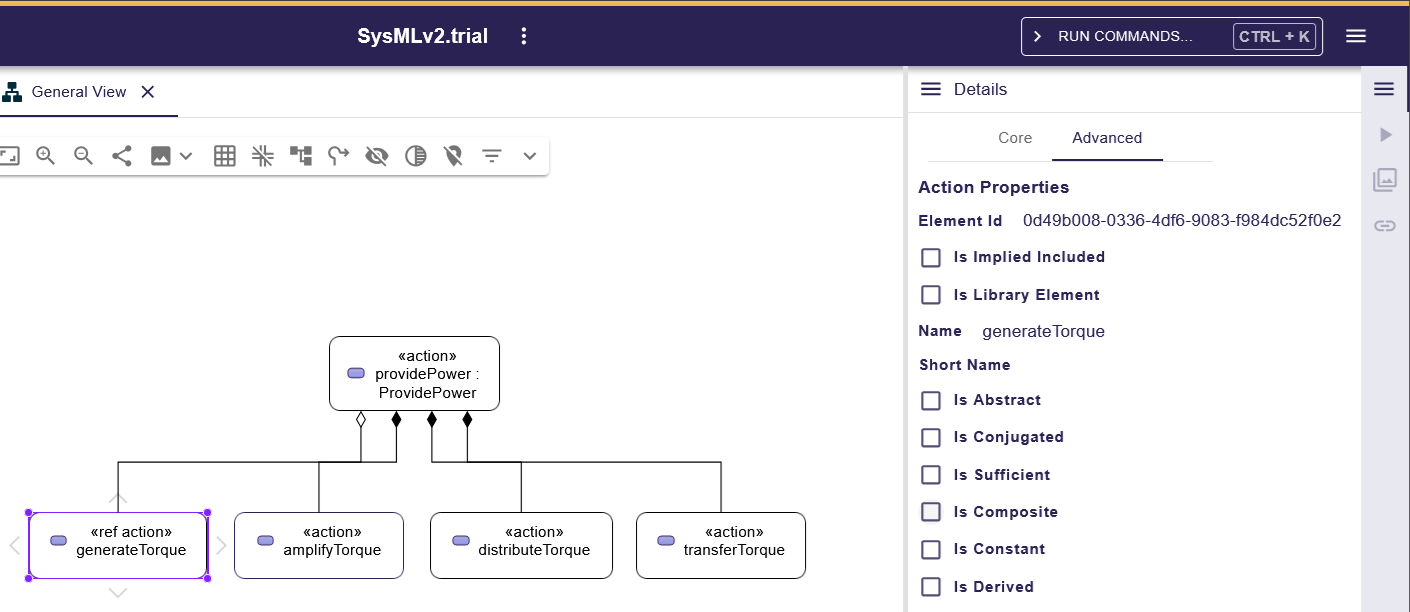
Task: Click the half-filled circle fade icon
Action: coord(415,156)
